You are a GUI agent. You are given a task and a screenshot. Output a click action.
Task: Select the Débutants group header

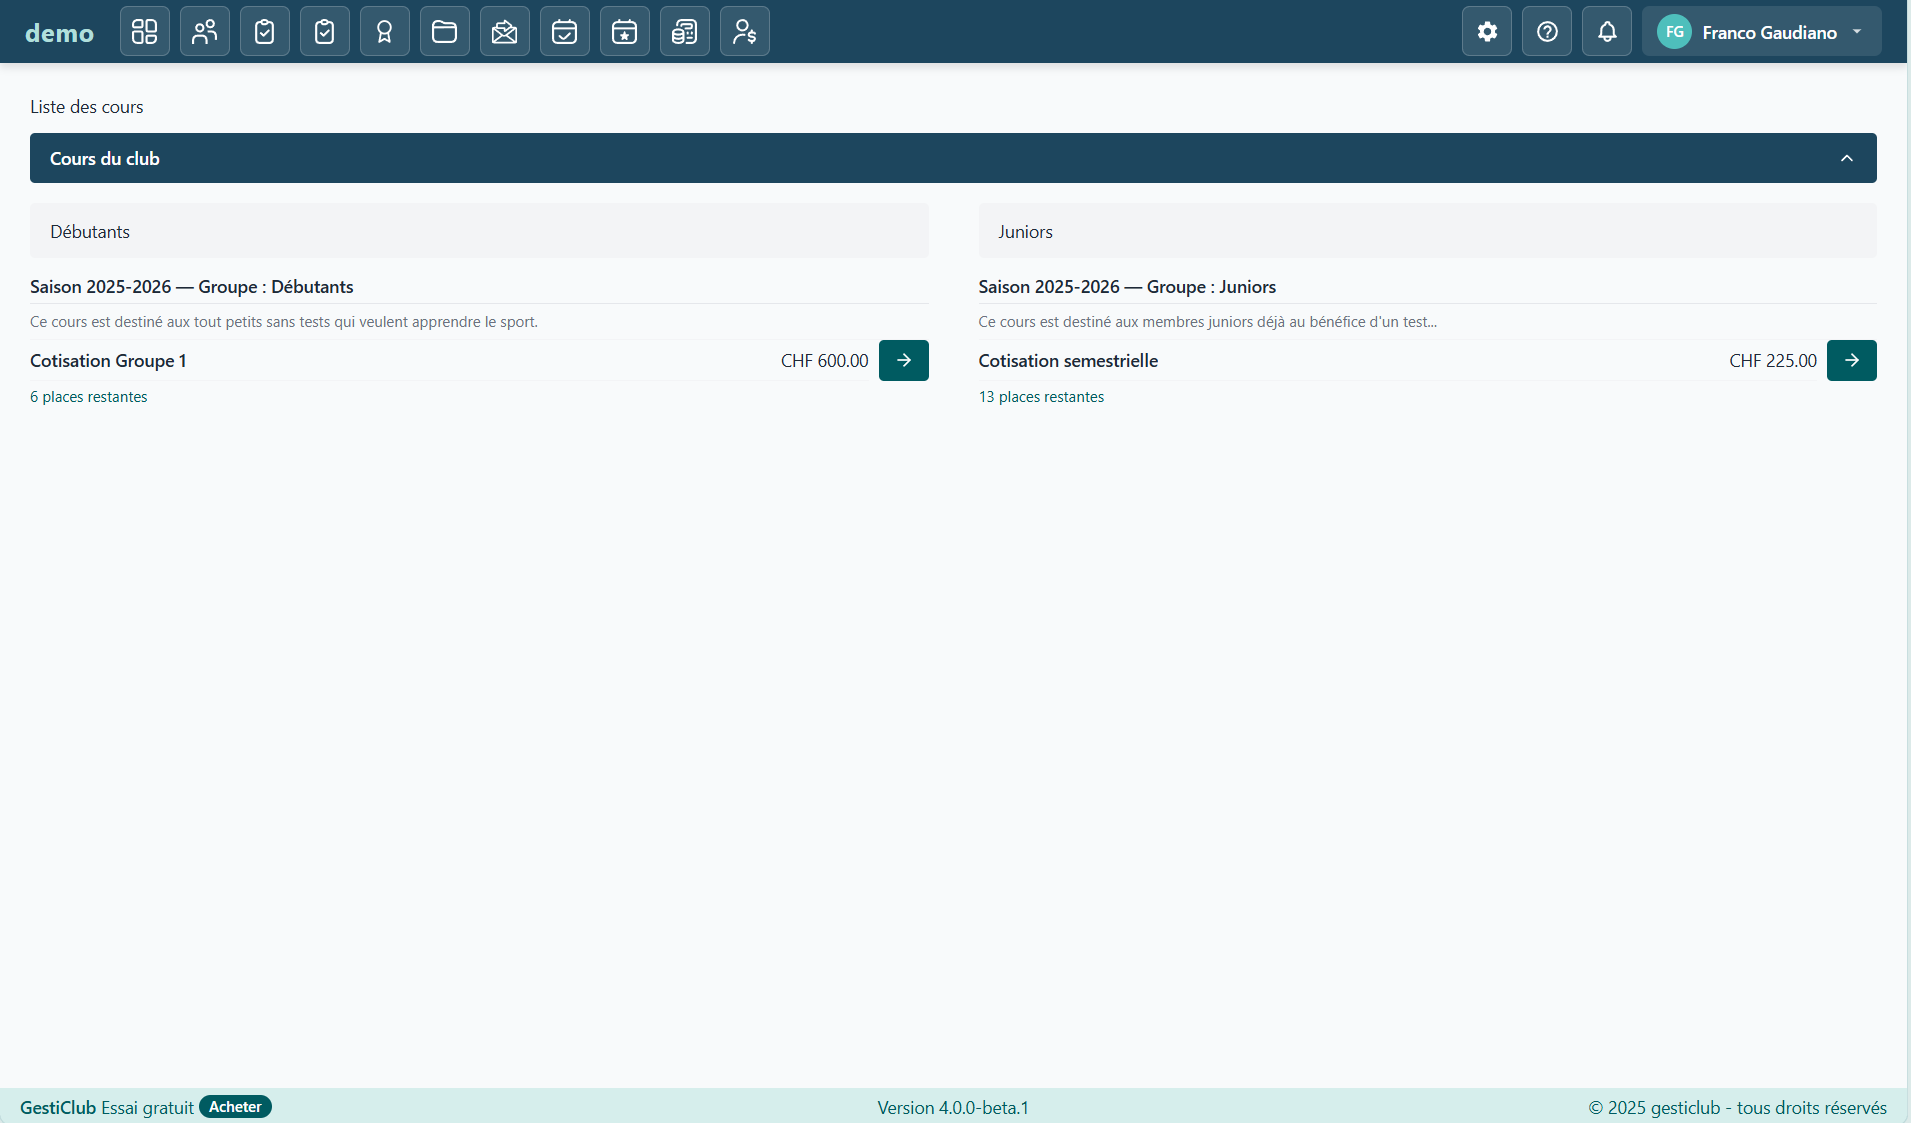[x=479, y=231]
